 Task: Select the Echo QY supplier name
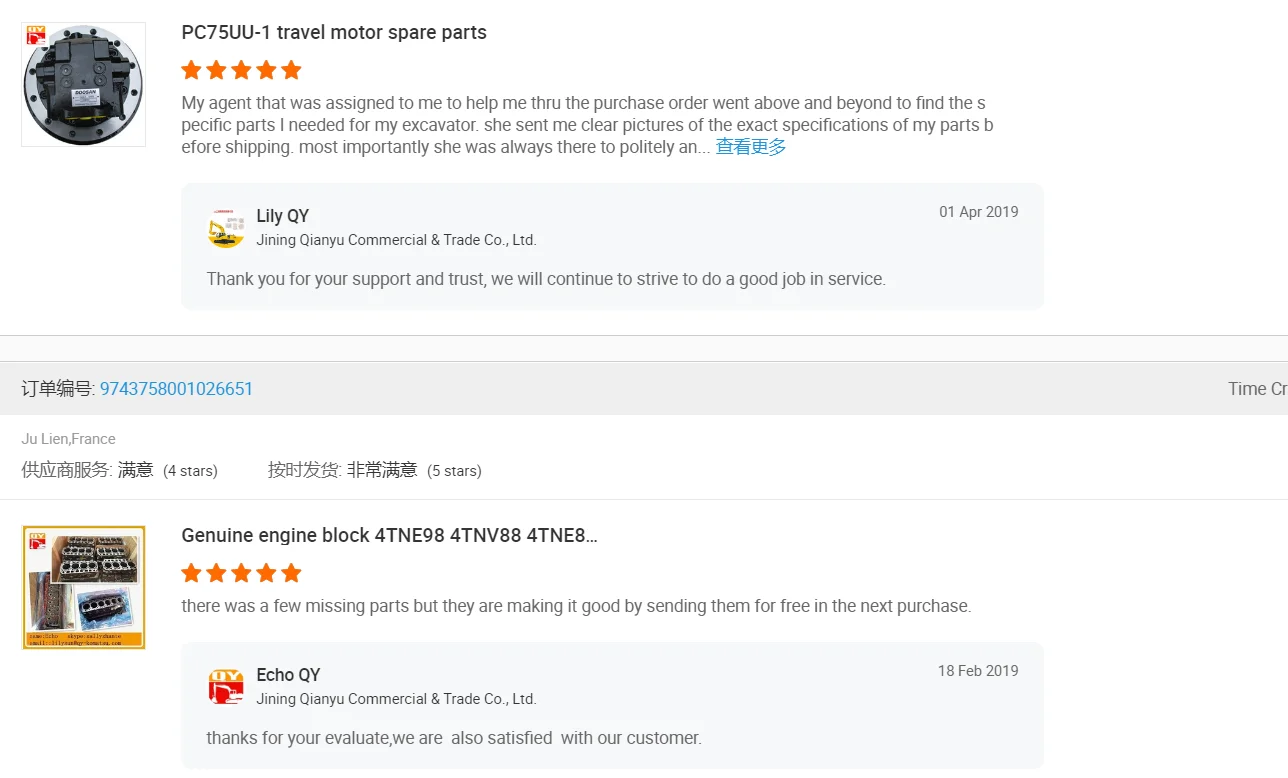click(x=288, y=675)
